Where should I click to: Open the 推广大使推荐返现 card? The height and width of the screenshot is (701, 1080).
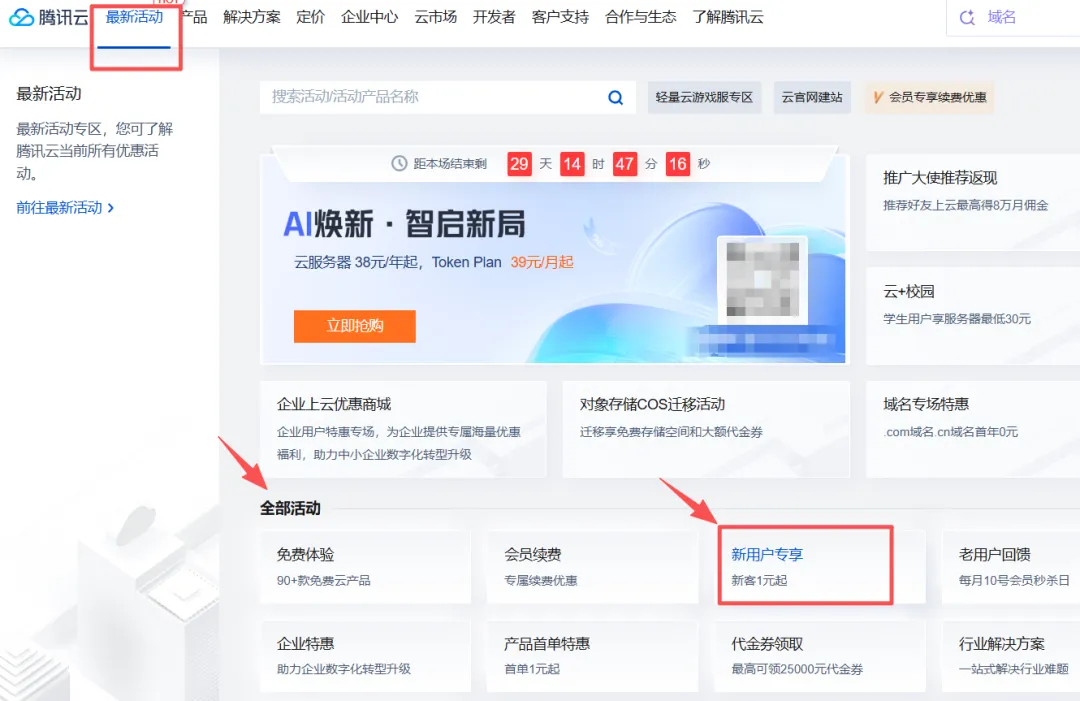[973, 202]
